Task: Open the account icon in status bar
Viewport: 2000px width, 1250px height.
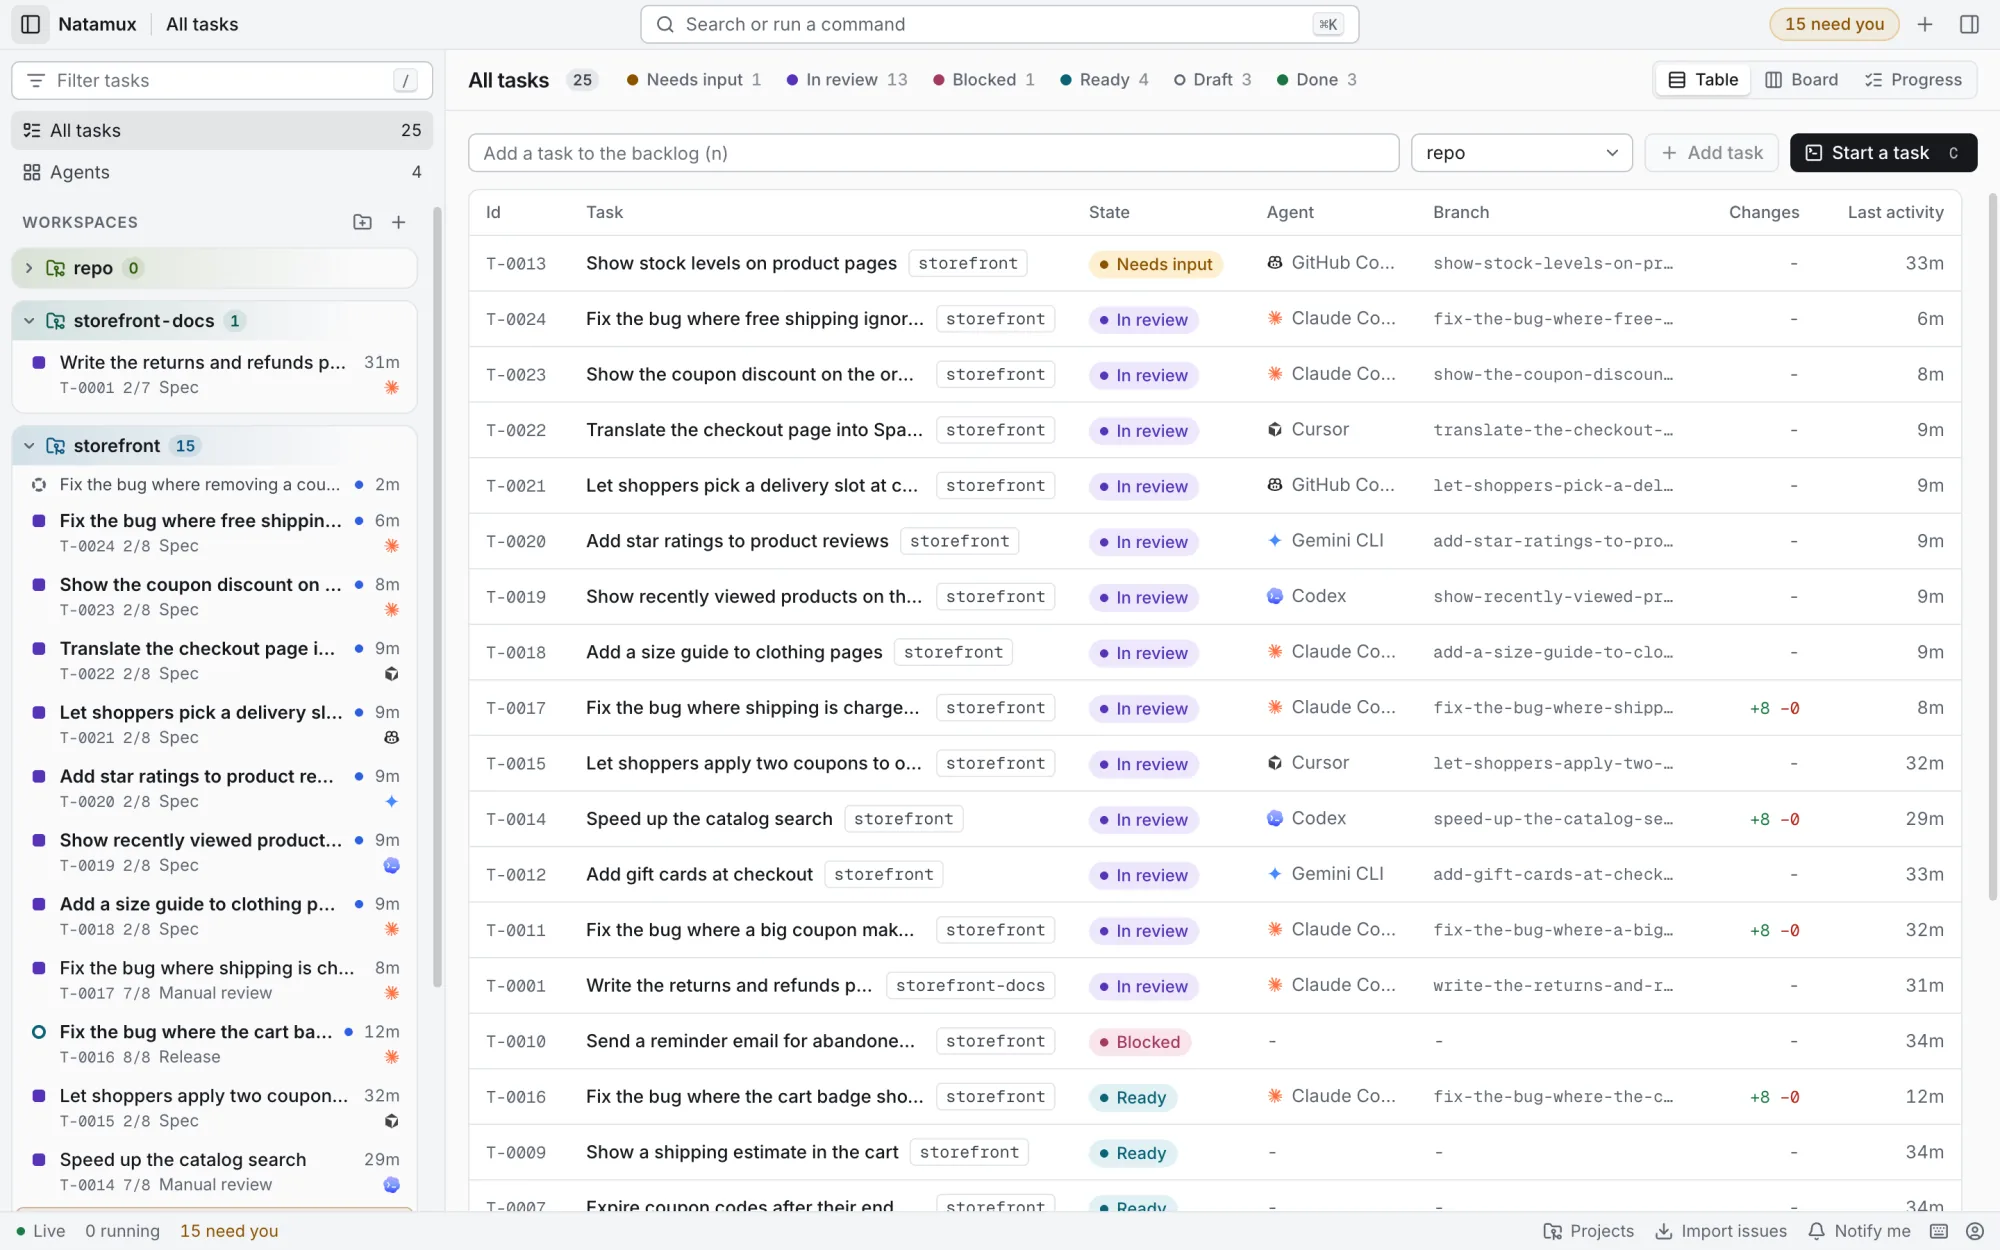Action: (x=1974, y=1231)
